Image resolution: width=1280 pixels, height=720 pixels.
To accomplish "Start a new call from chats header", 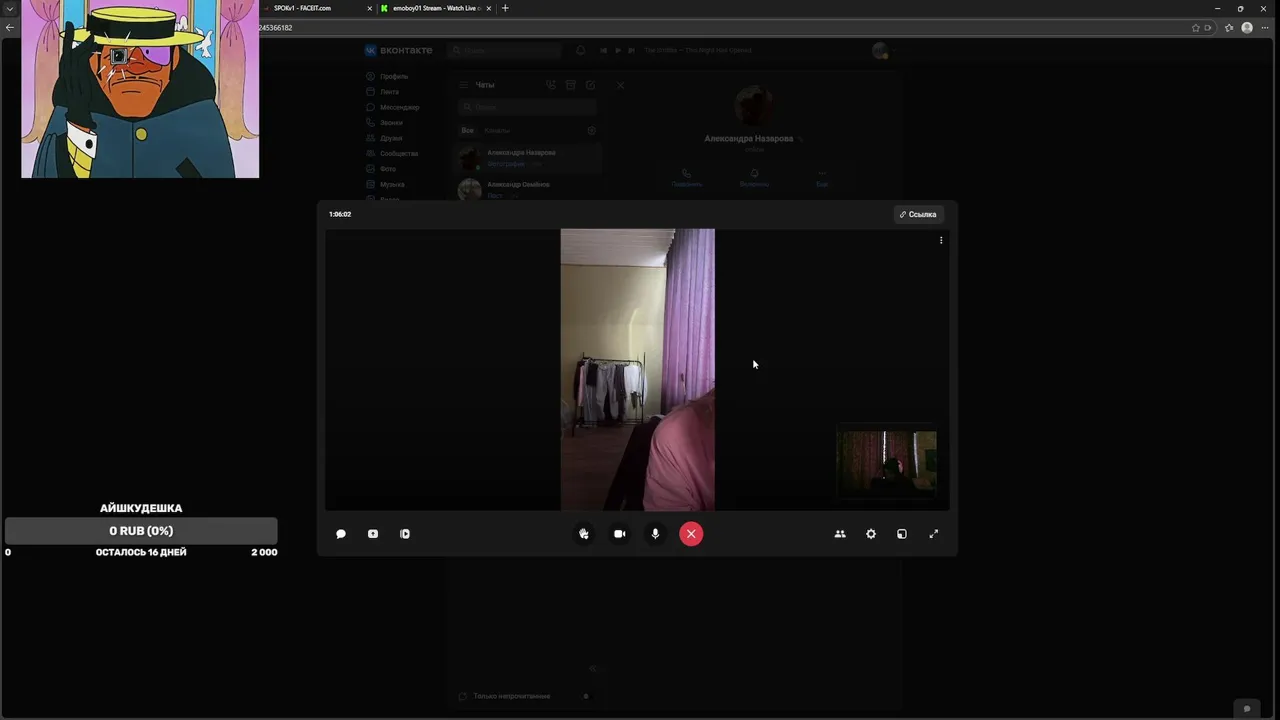I will (551, 85).
